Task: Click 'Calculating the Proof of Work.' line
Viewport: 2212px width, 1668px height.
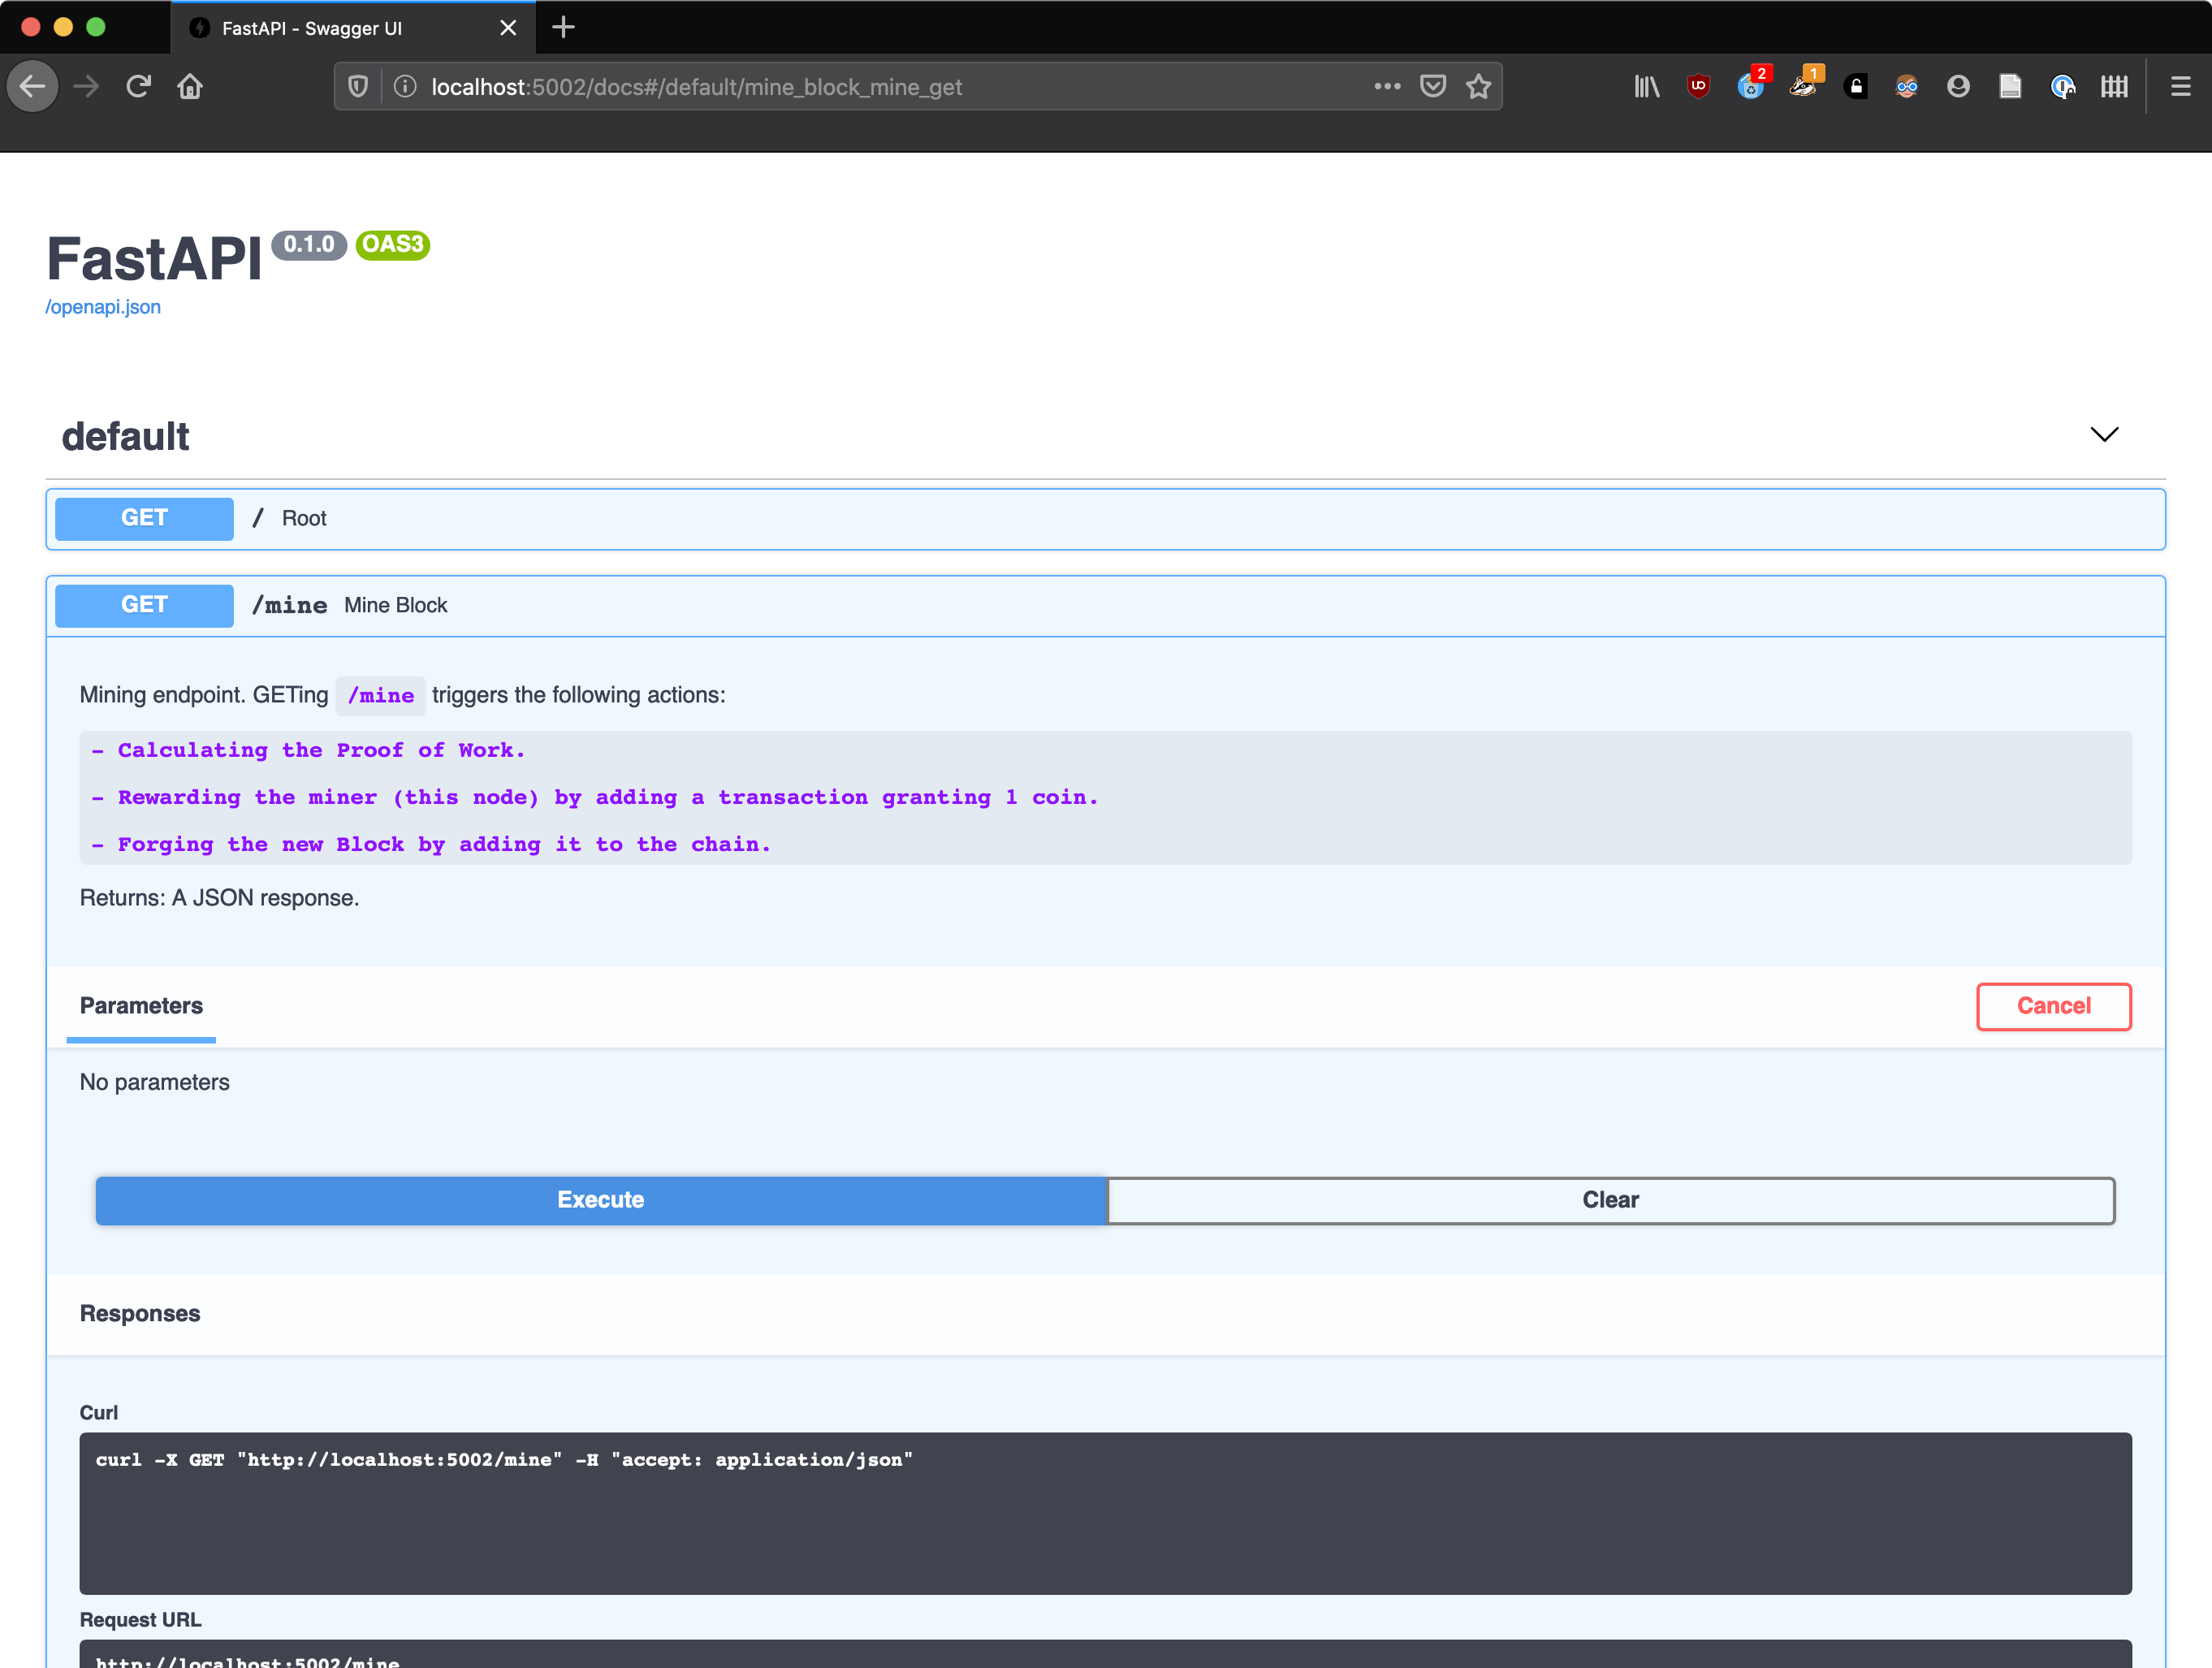Action: click(308, 751)
